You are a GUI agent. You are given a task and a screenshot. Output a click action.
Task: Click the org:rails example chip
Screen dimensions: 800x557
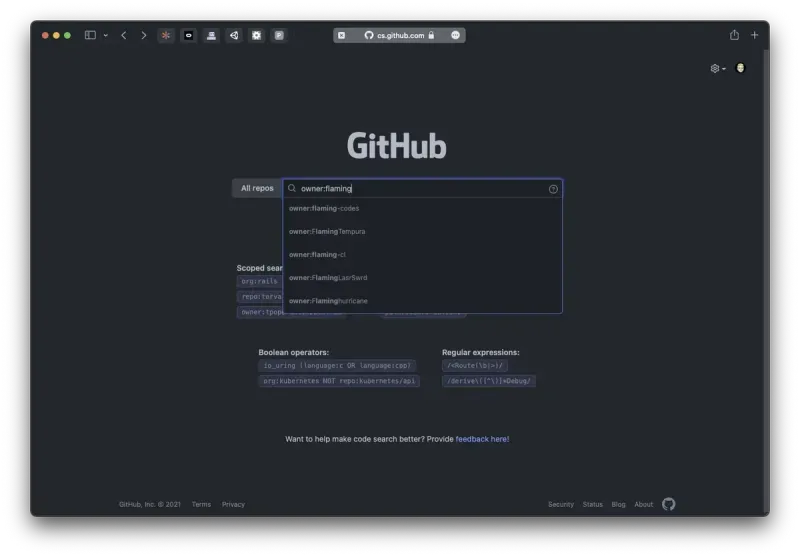pos(259,281)
